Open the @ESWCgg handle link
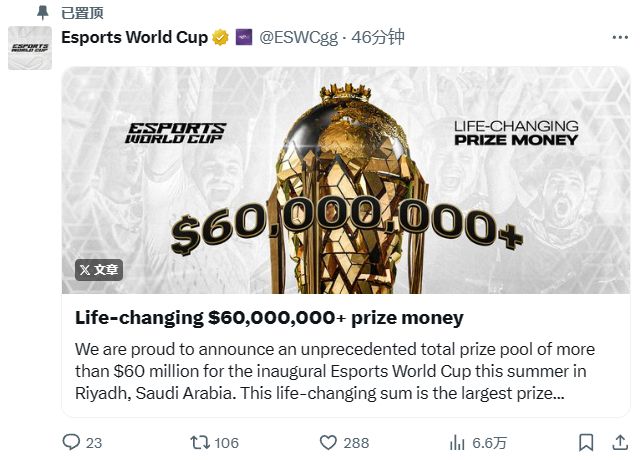Screen dimensions: 642x460 (300, 38)
